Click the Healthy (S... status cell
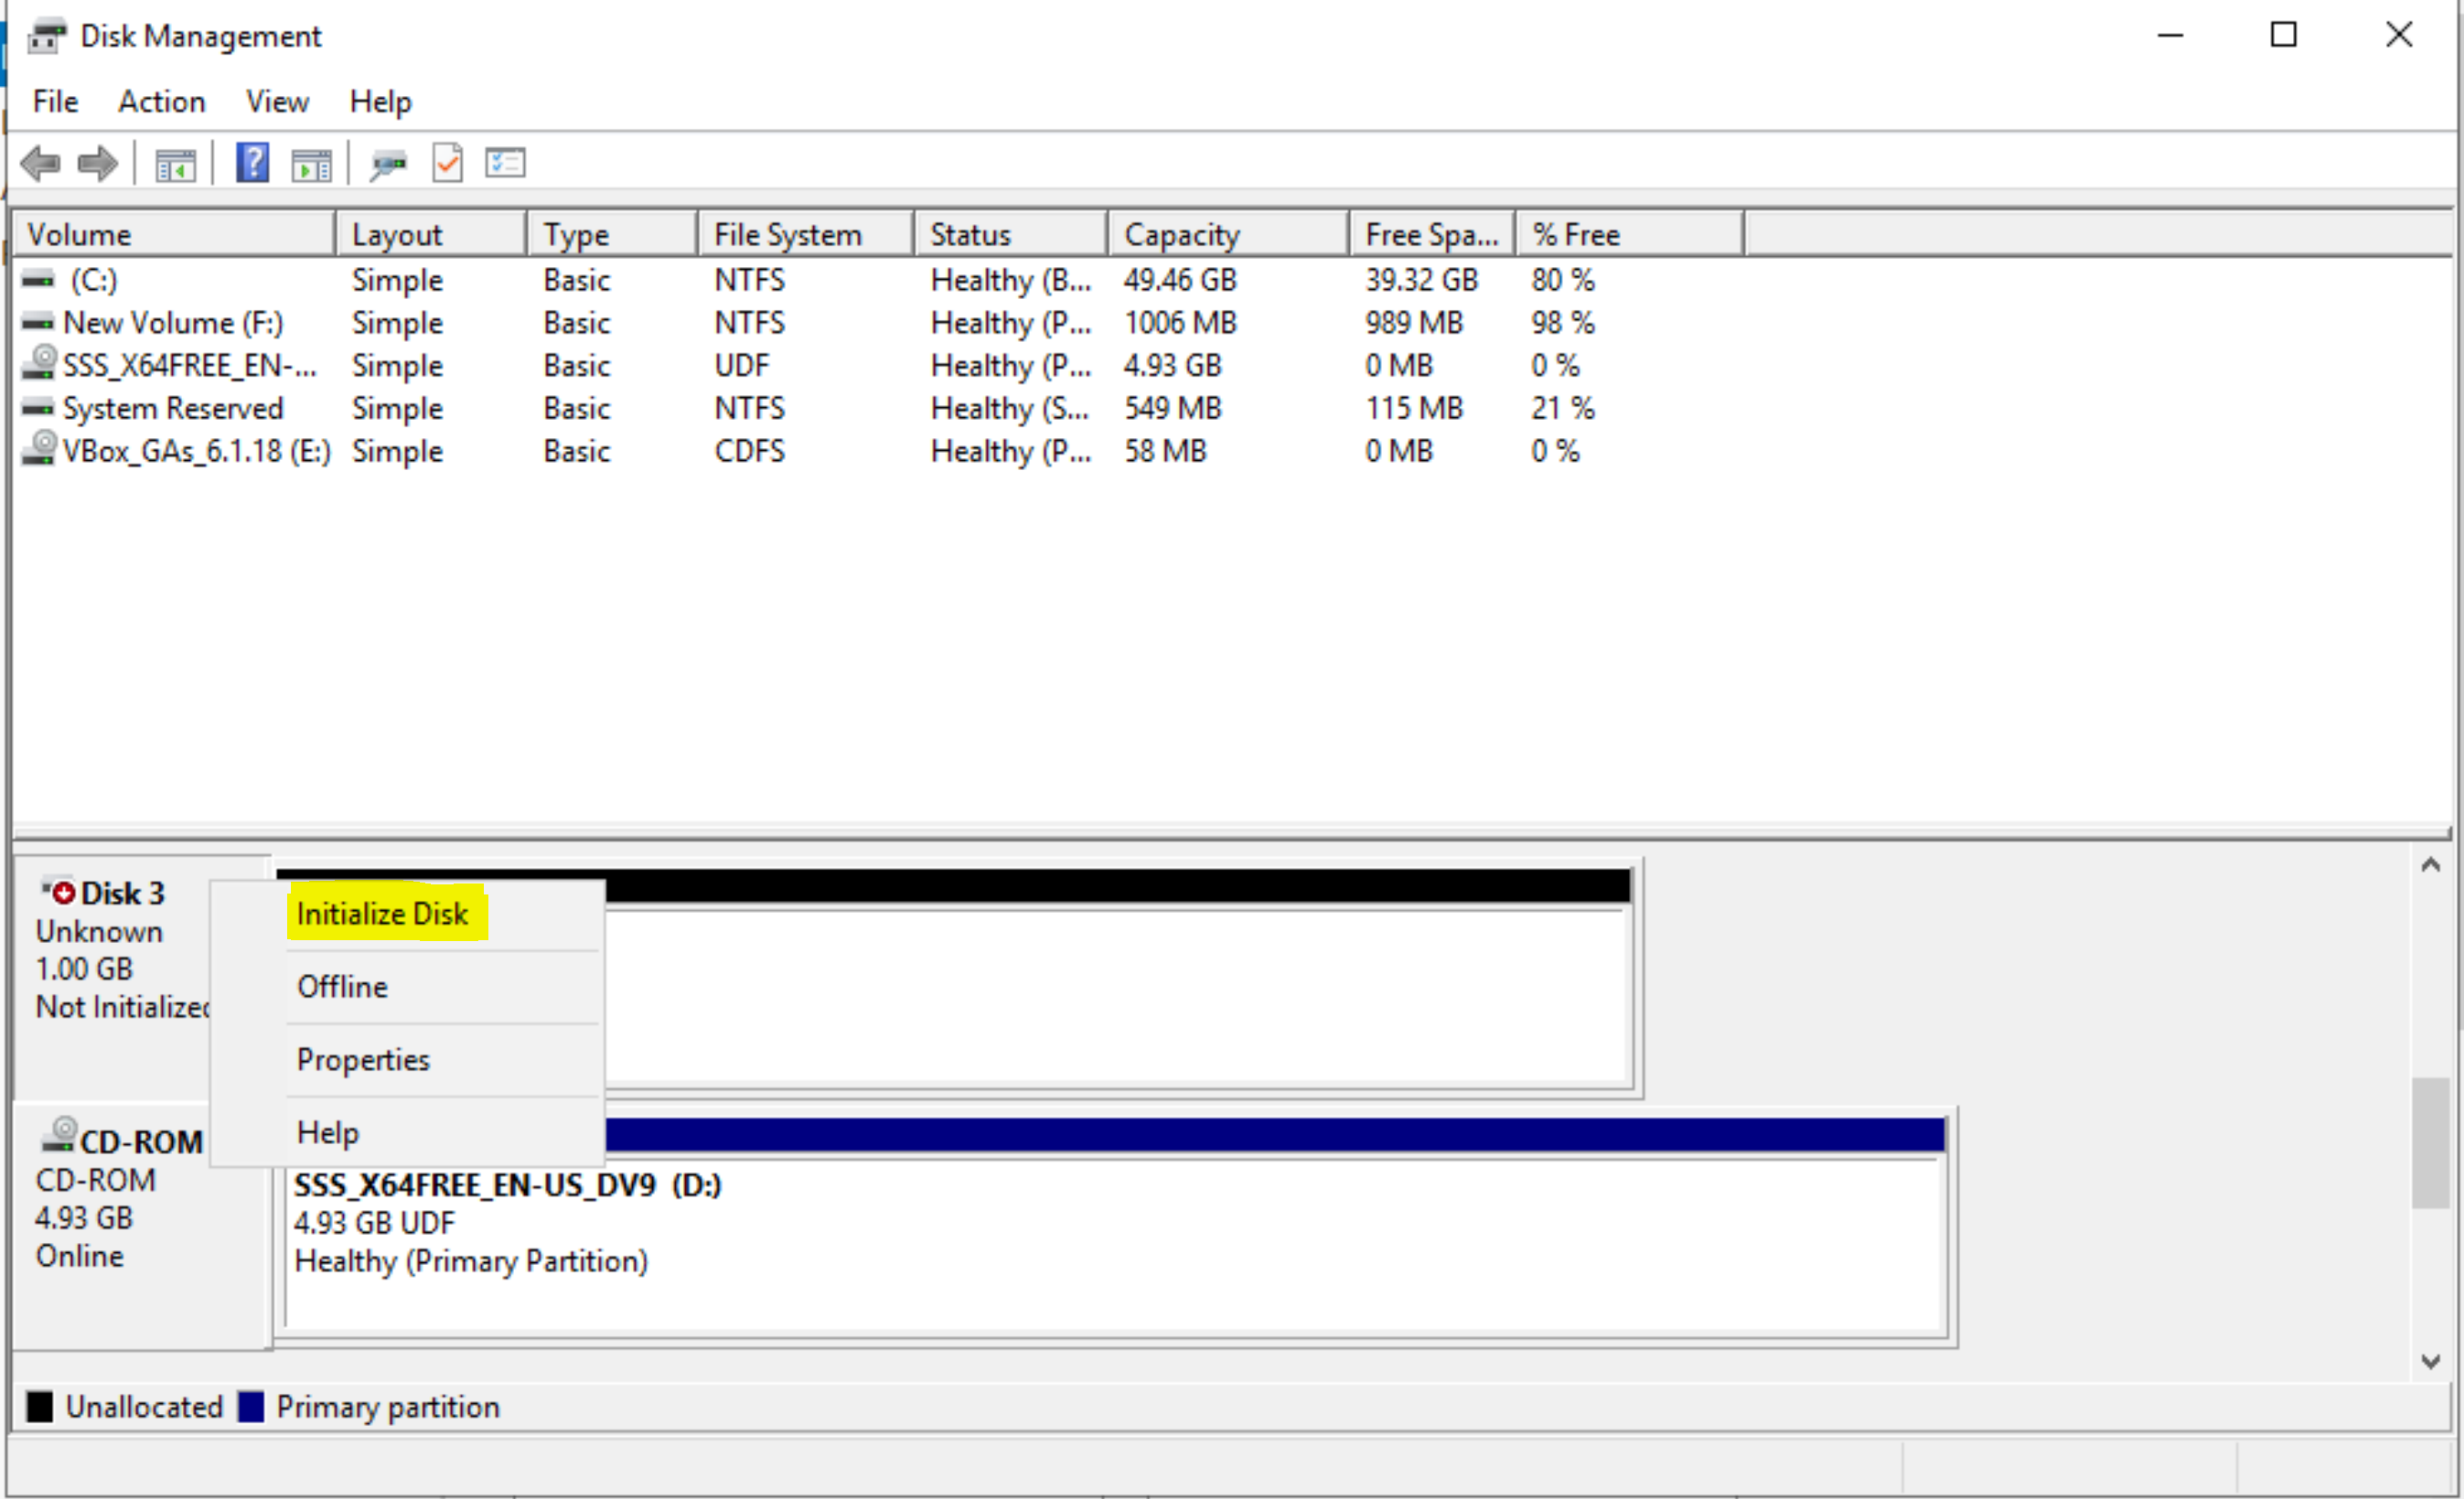The height and width of the screenshot is (1499, 2464). click(x=1010, y=409)
